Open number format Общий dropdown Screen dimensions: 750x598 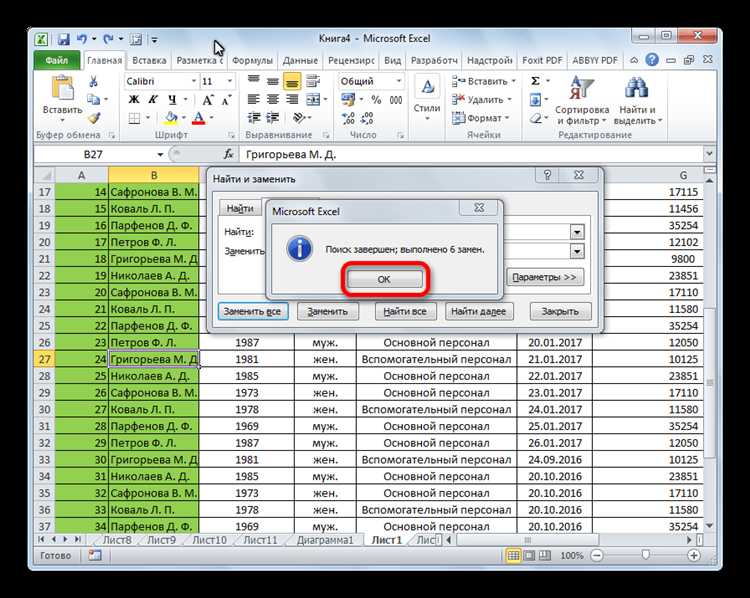click(x=399, y=81)
